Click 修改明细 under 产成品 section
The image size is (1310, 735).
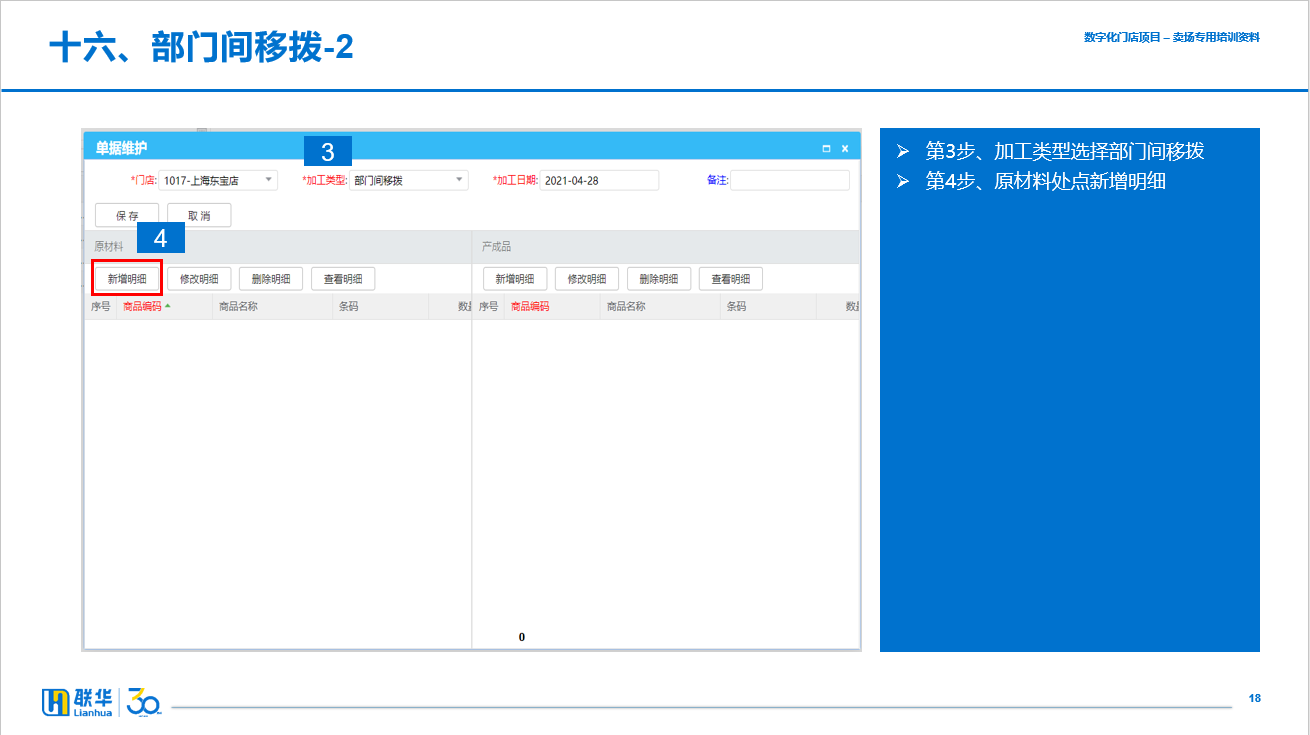click(x=587, y=279)
